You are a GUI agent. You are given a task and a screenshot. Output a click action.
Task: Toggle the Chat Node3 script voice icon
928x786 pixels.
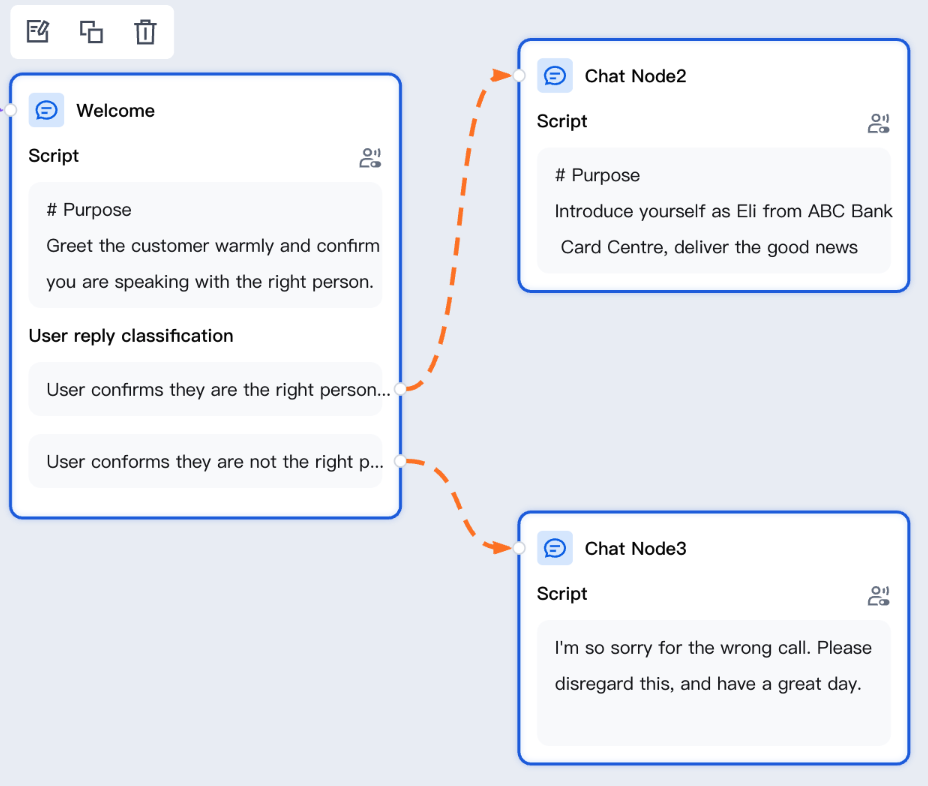tap(879, 595)
